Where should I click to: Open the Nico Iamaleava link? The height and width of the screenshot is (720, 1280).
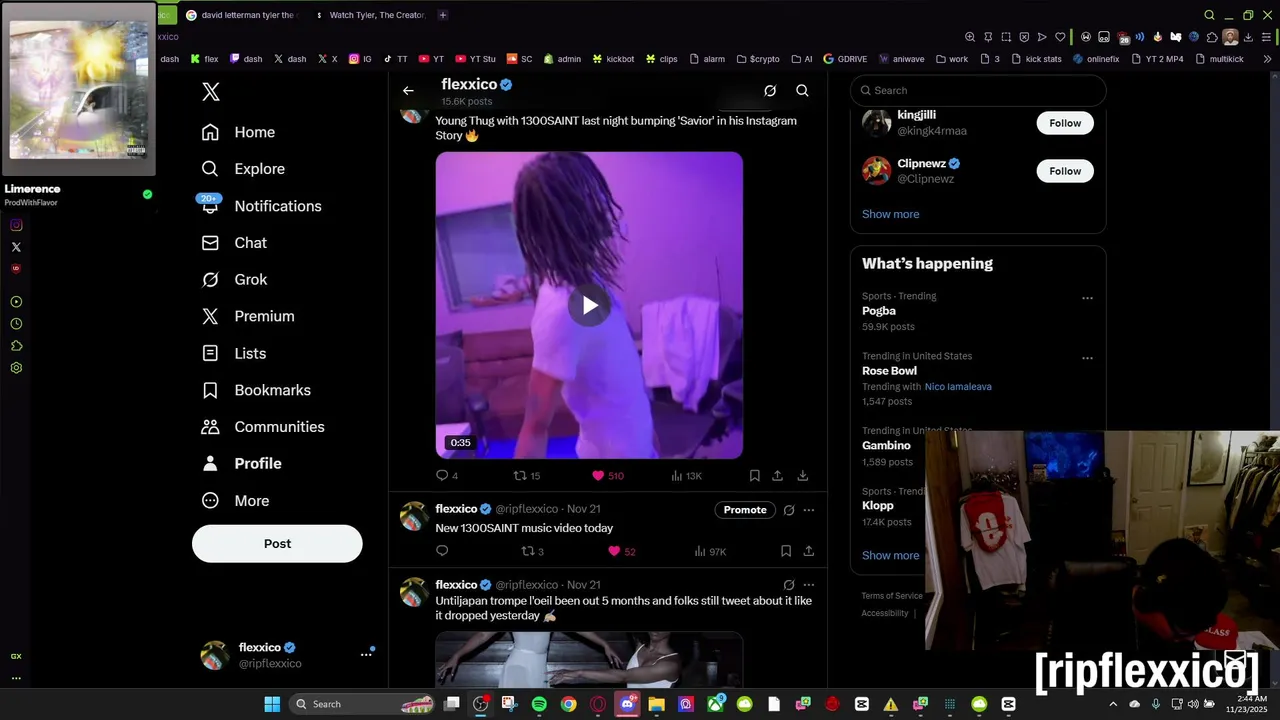click(x=958, y=387)
